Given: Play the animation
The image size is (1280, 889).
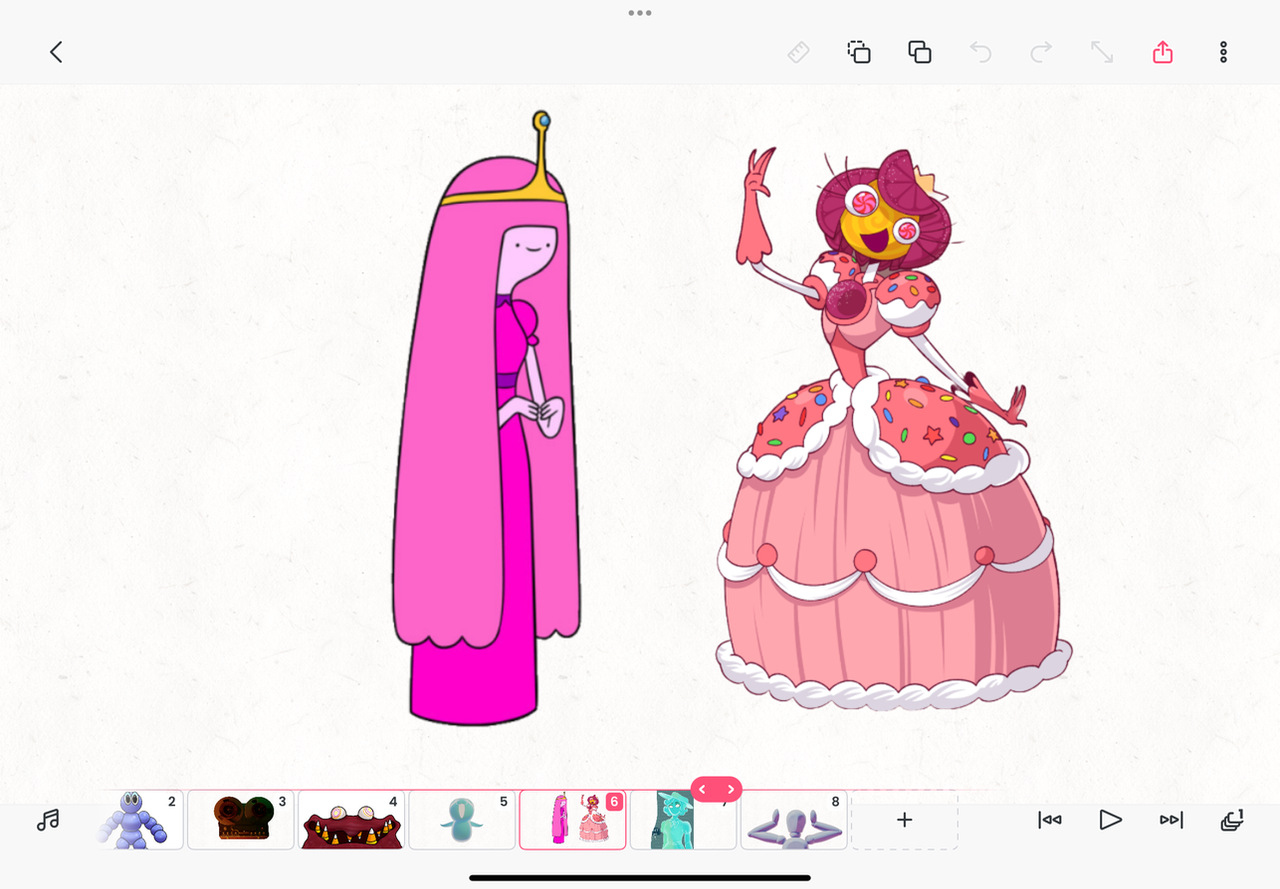Looking at the screenshot, I should coord(1110,820).
